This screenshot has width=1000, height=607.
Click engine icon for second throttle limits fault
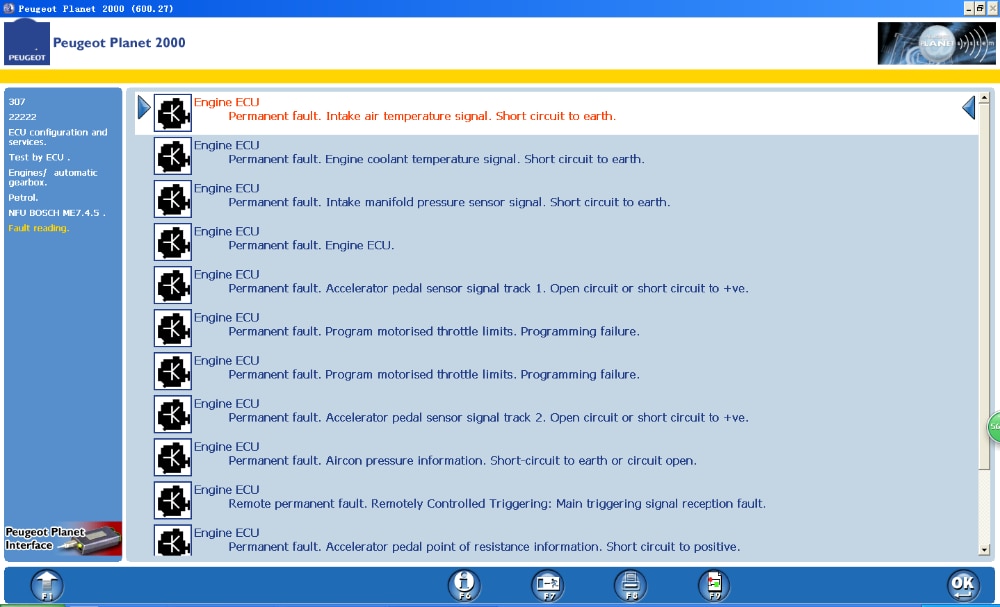tap(173, 371)
